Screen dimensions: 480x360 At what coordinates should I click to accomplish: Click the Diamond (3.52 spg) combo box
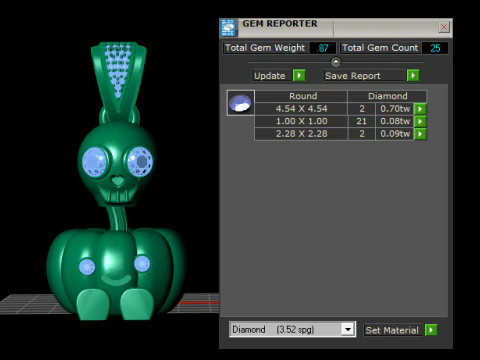(292, 330)
